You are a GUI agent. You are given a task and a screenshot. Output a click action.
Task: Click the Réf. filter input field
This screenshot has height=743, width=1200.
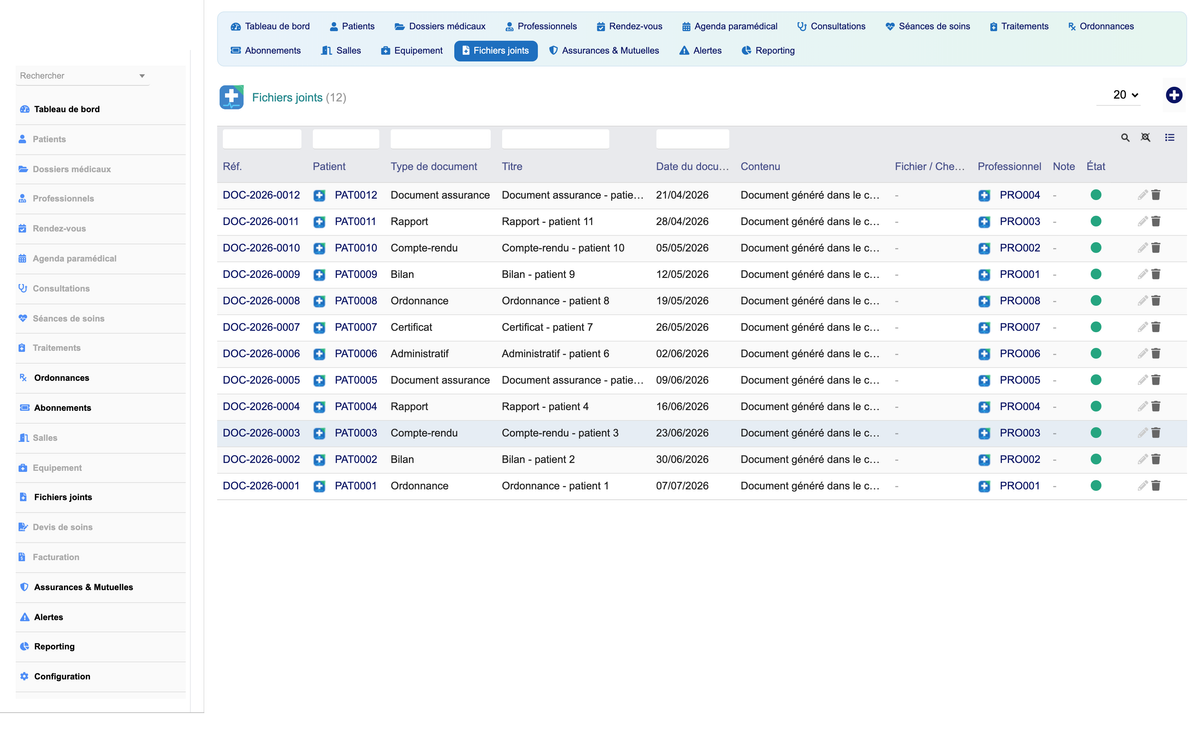262,139
